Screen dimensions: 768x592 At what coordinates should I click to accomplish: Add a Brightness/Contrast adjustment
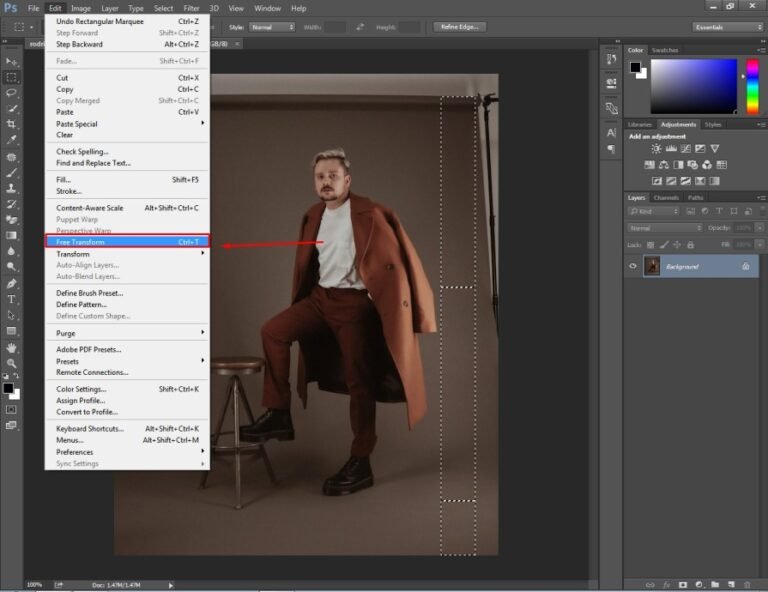tap(656, 148)
